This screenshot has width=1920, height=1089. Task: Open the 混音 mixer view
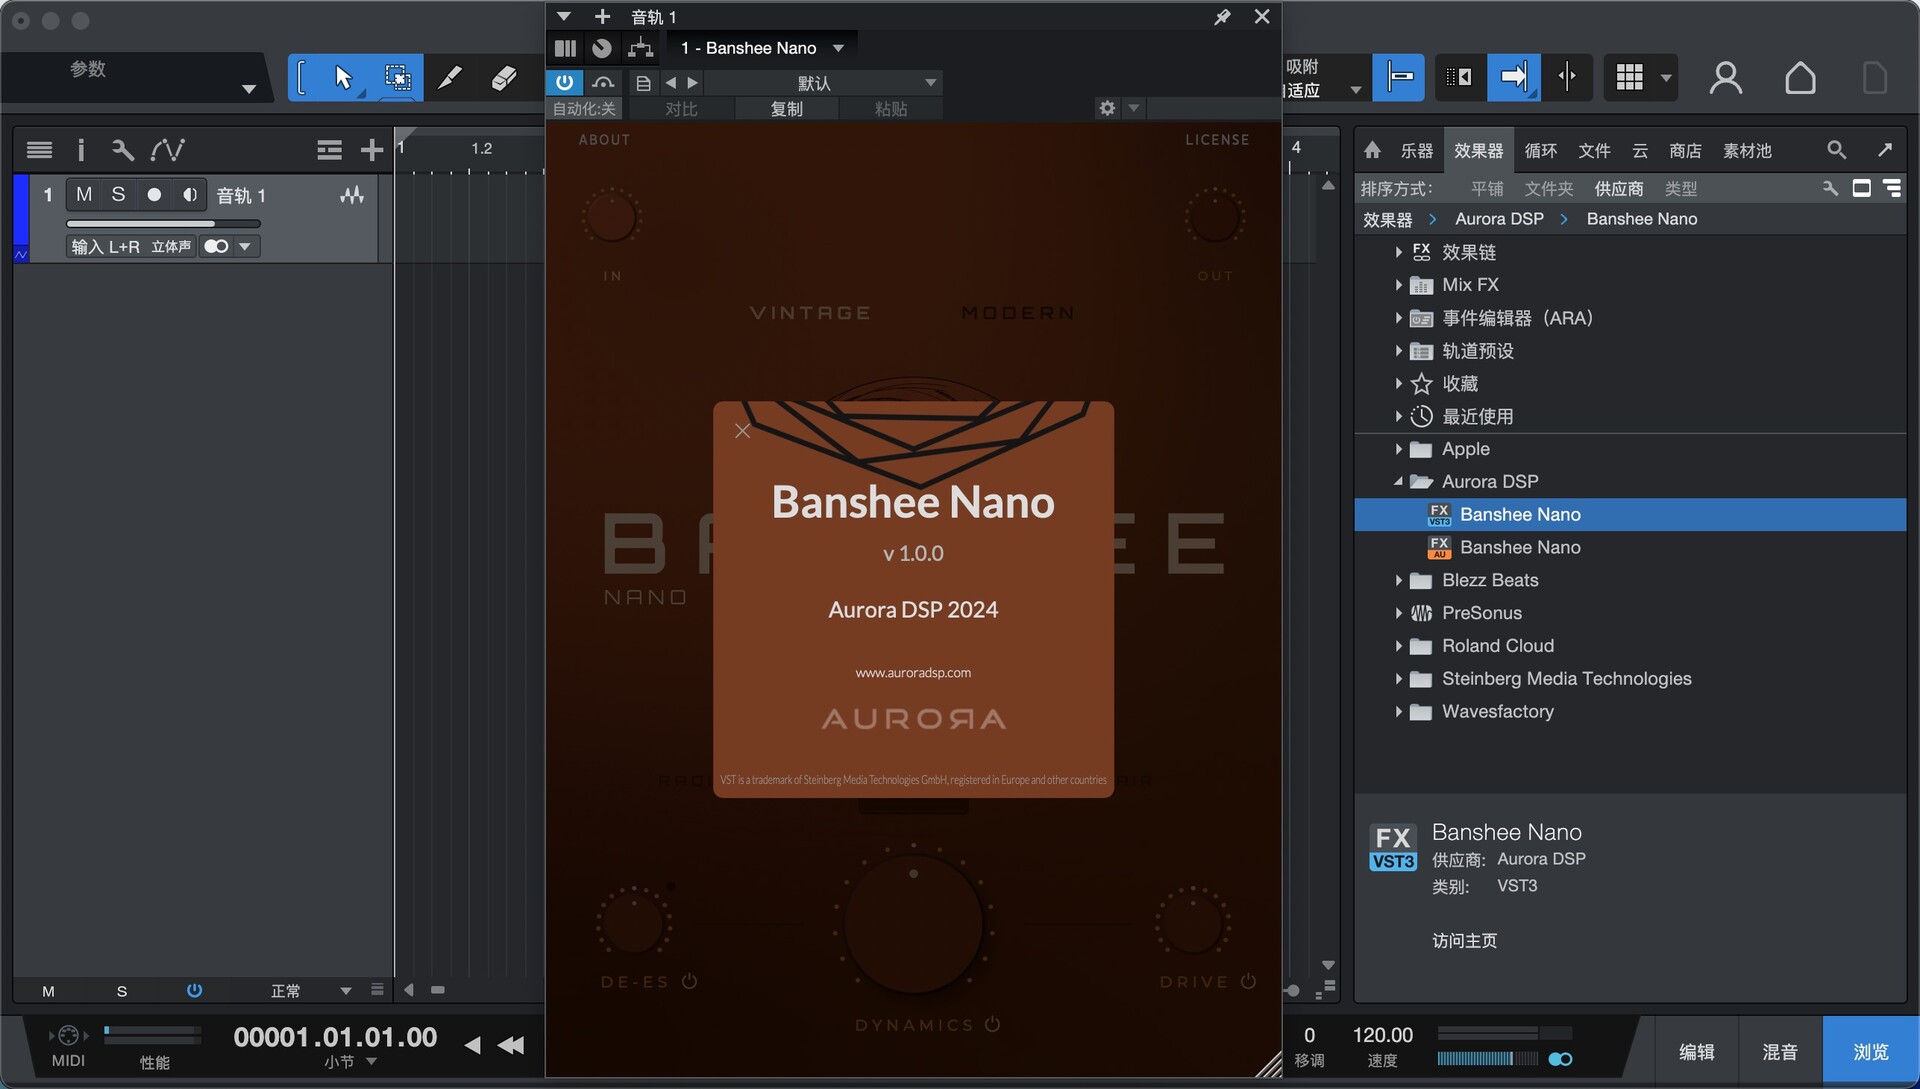coord(1779,1051)
